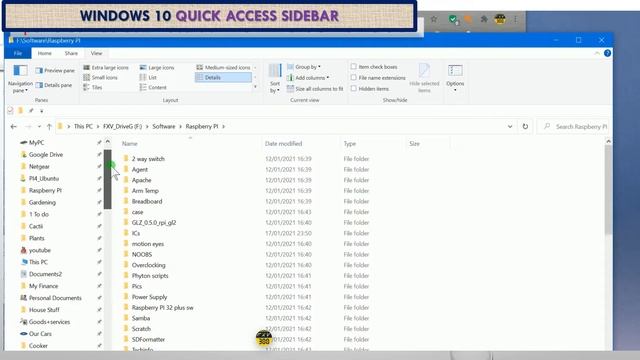Go up one folder level
This screenshot has height=360, width=640.
click(49, 127)
